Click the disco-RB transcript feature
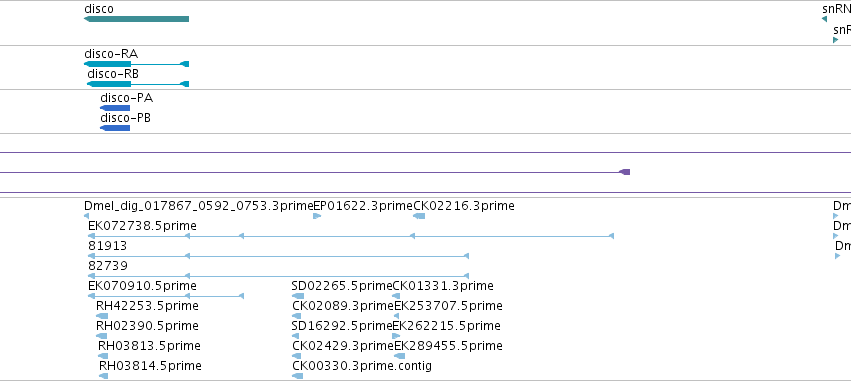The height and width of the screenshot is (381, 851). [138, 84]
